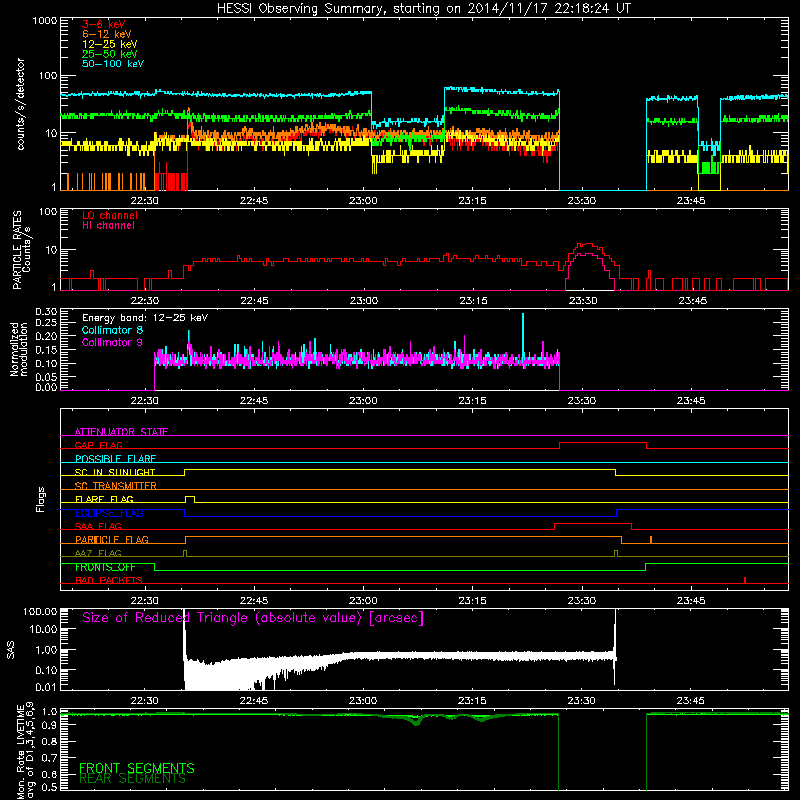Click the SAS axis label
Viewport: 800px width, 800px height.
tap(11, 649)
